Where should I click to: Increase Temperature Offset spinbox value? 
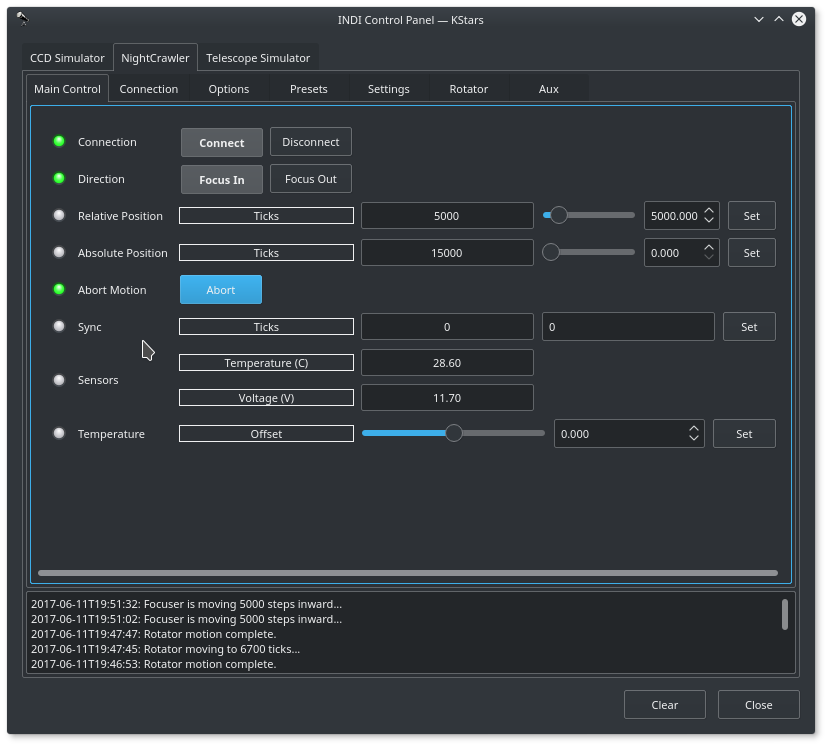[x=694, y=428]
